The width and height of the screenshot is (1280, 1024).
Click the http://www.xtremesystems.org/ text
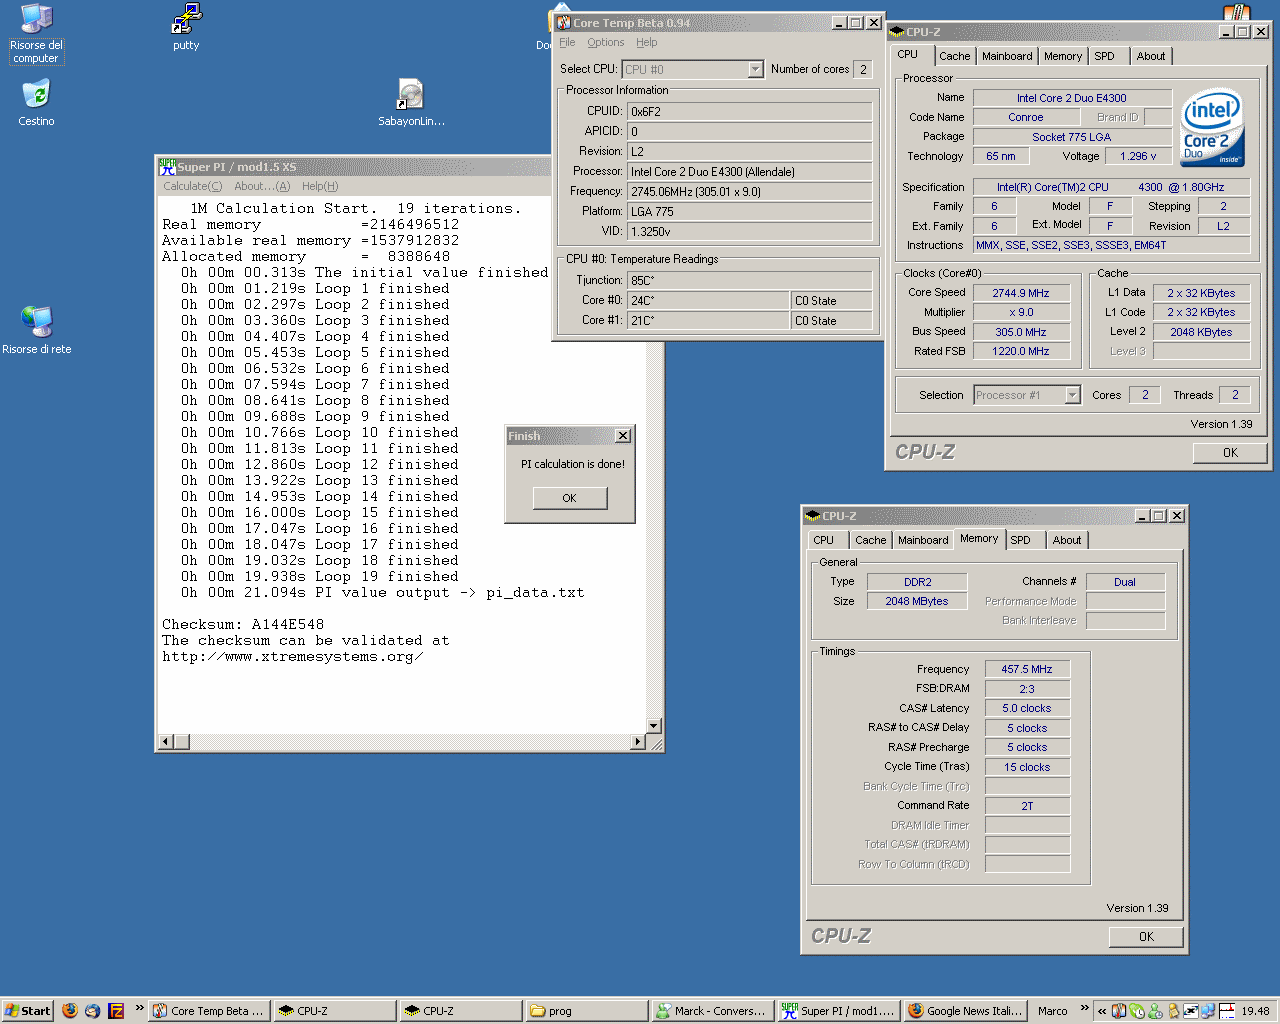point(292,656)
